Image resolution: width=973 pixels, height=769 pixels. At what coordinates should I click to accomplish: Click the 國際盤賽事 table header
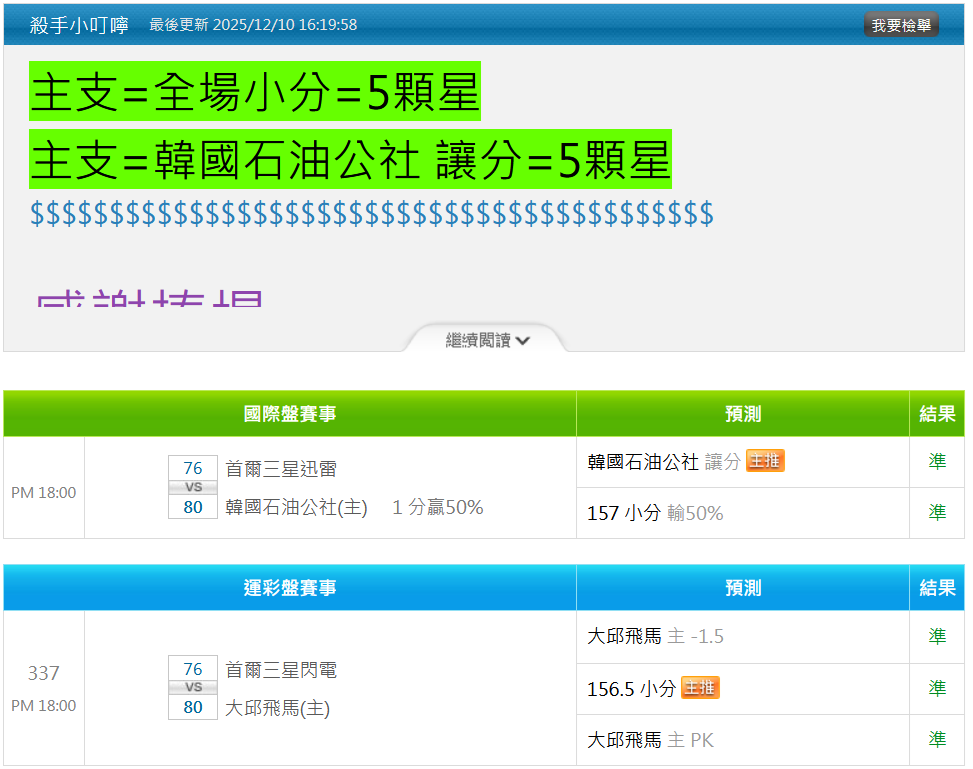point(290,414)
